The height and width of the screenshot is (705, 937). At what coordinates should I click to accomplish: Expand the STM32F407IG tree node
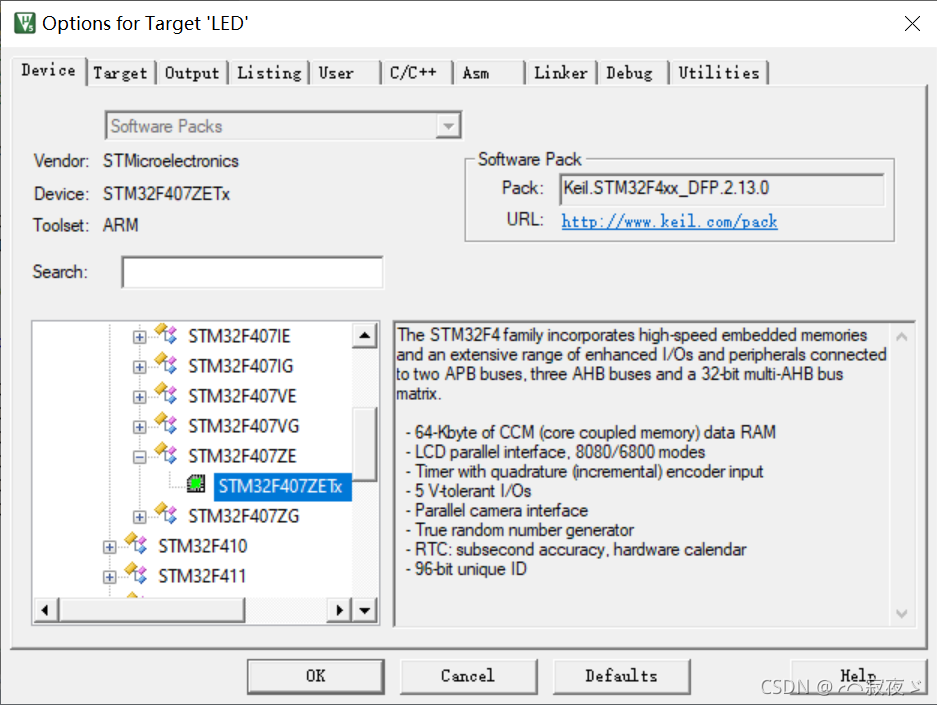click(139, 367)
